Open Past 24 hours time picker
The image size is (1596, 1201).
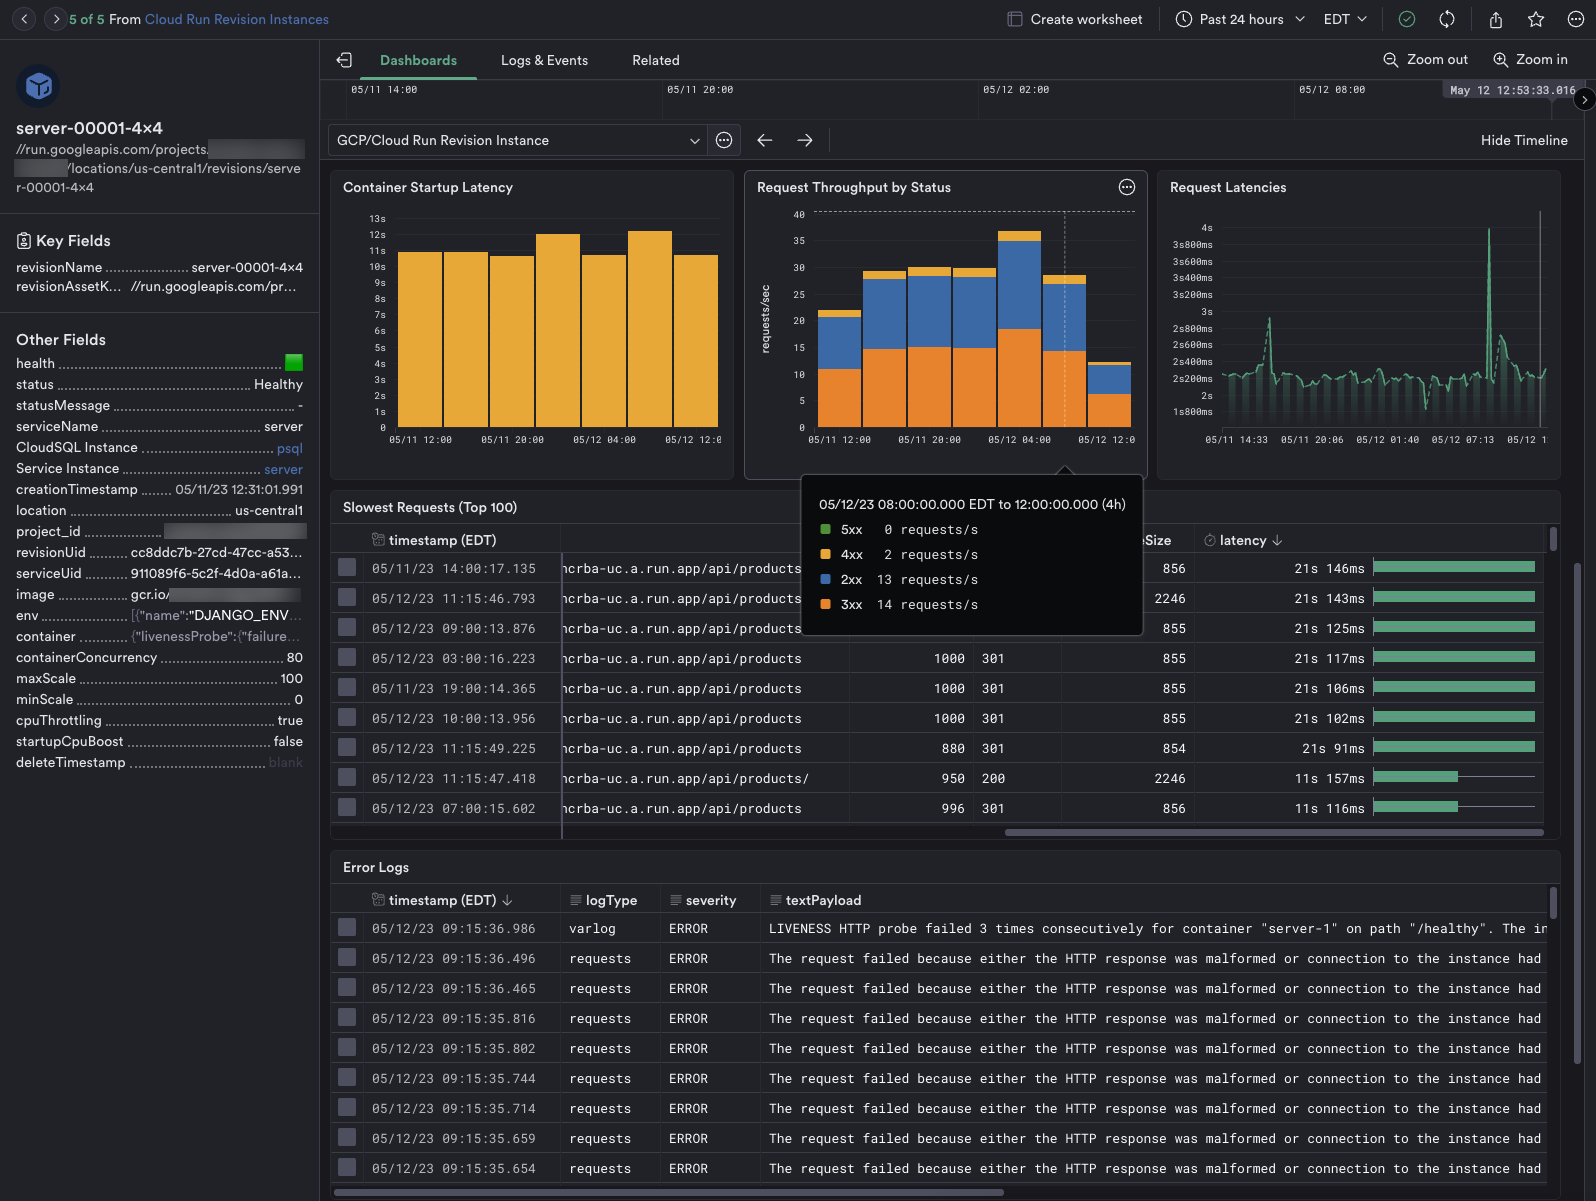(x=1241, y=19)
